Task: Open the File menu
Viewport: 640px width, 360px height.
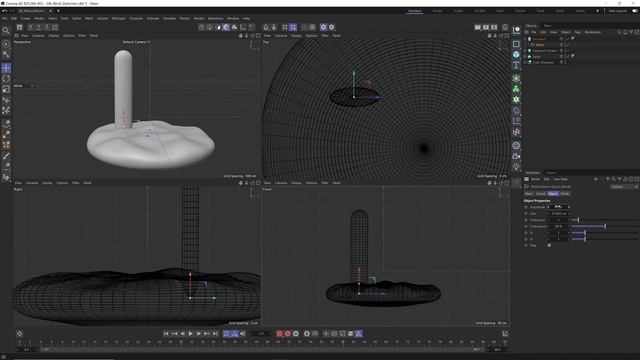Action: (x=4, y=19)
